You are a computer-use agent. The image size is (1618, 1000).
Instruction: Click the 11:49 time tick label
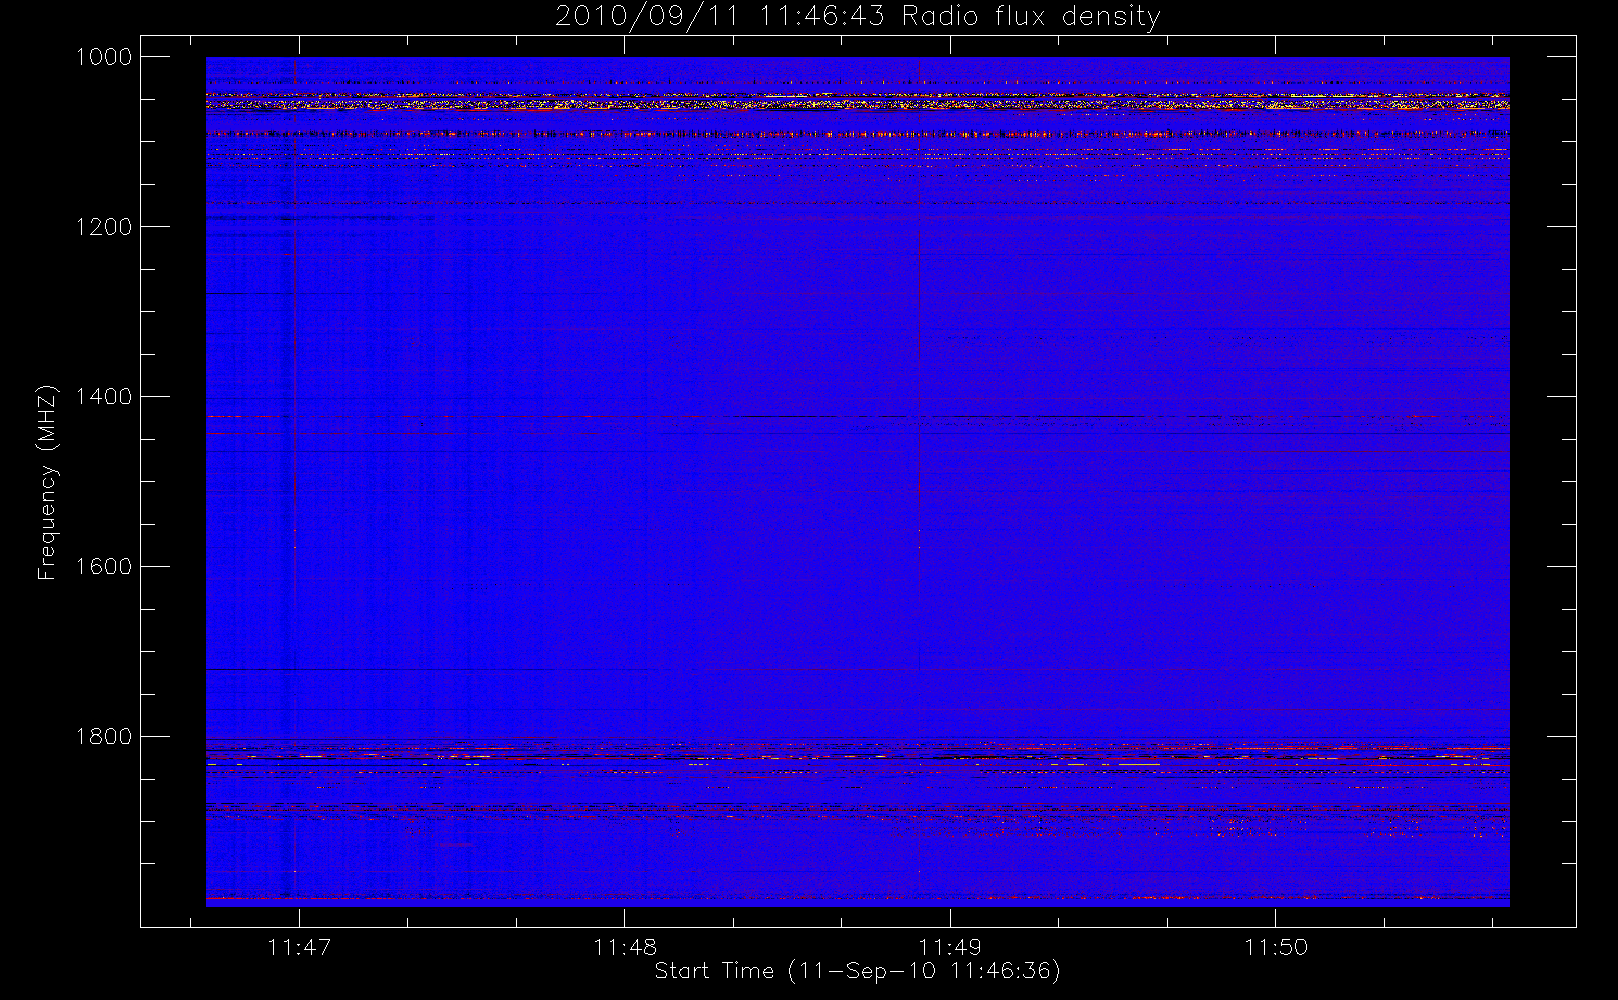point(950,947)
